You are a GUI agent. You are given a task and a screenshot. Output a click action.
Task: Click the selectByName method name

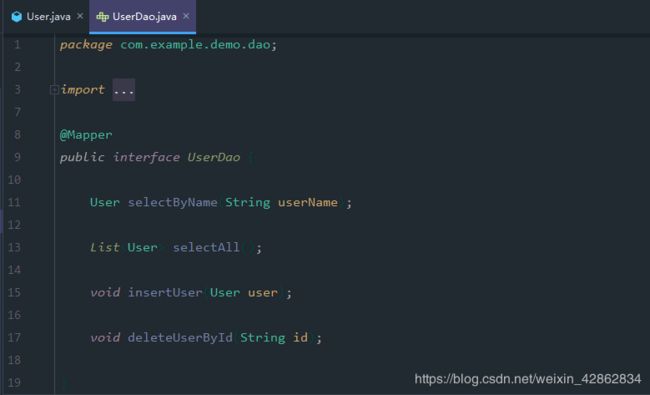click(x=172, y=202)
